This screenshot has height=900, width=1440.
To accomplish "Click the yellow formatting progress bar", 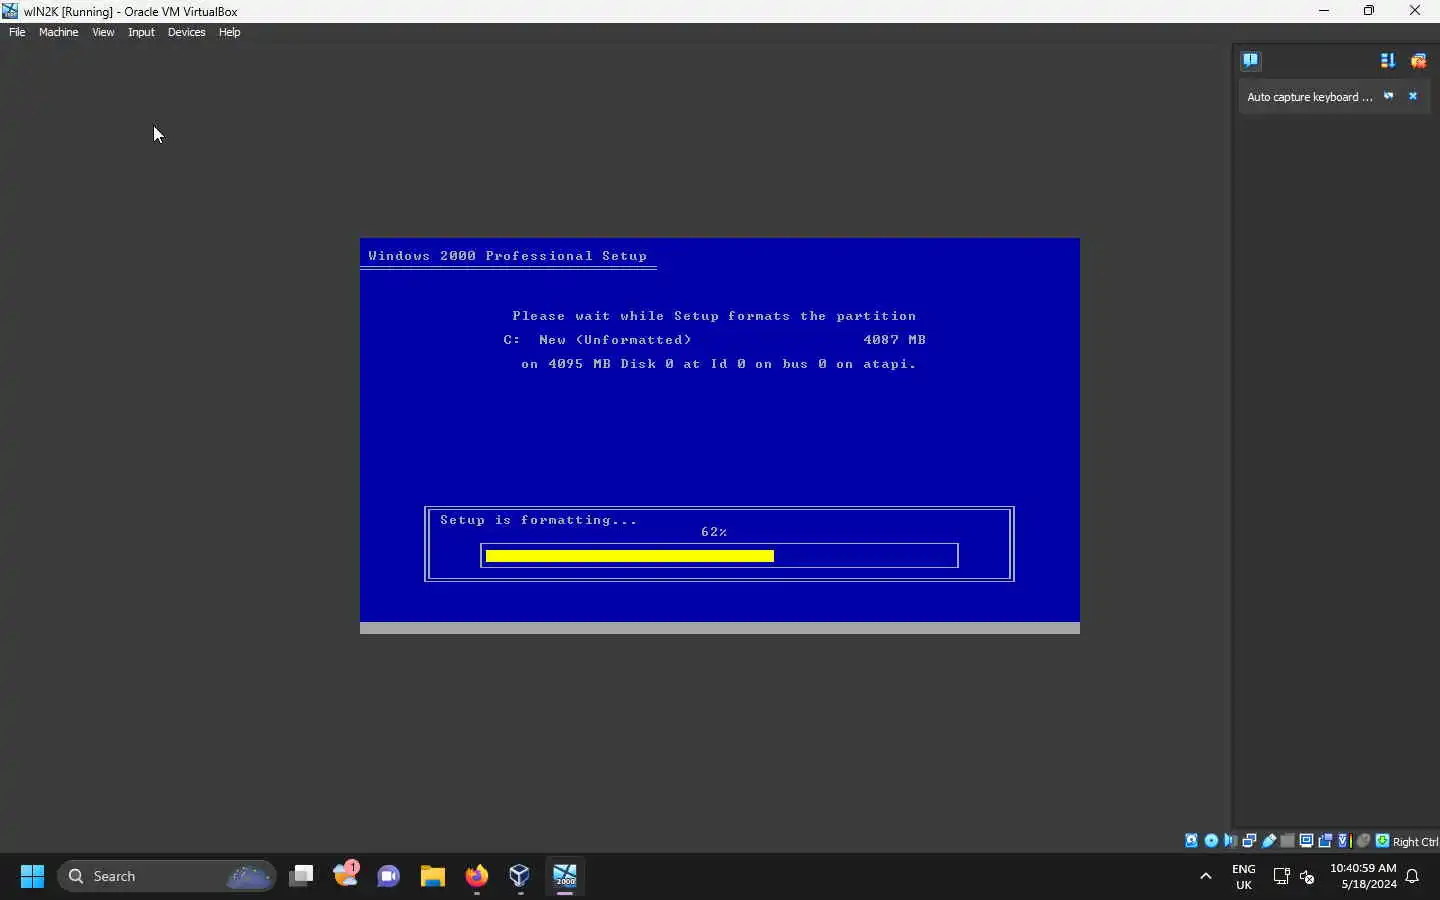I will click(630, 556).
